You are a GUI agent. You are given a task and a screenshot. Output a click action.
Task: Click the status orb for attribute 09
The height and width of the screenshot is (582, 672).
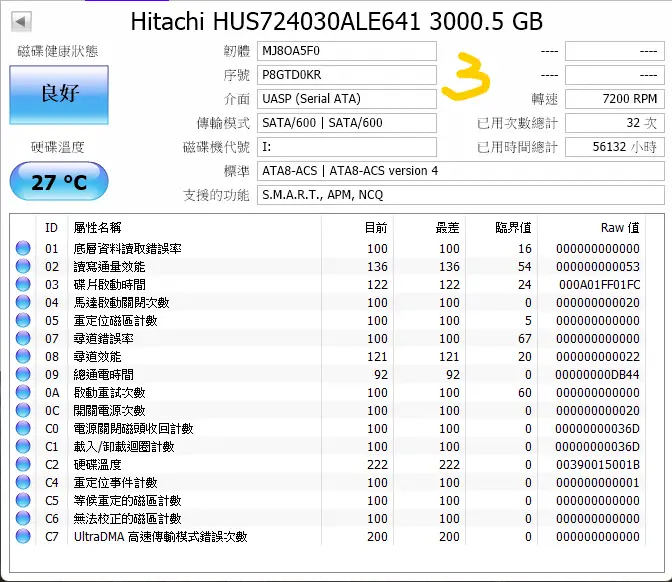[x=23, y=374]
